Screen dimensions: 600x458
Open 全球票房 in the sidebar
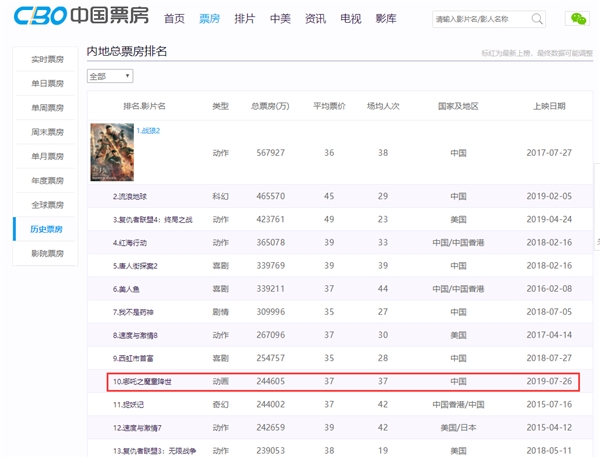coord(46,205)
